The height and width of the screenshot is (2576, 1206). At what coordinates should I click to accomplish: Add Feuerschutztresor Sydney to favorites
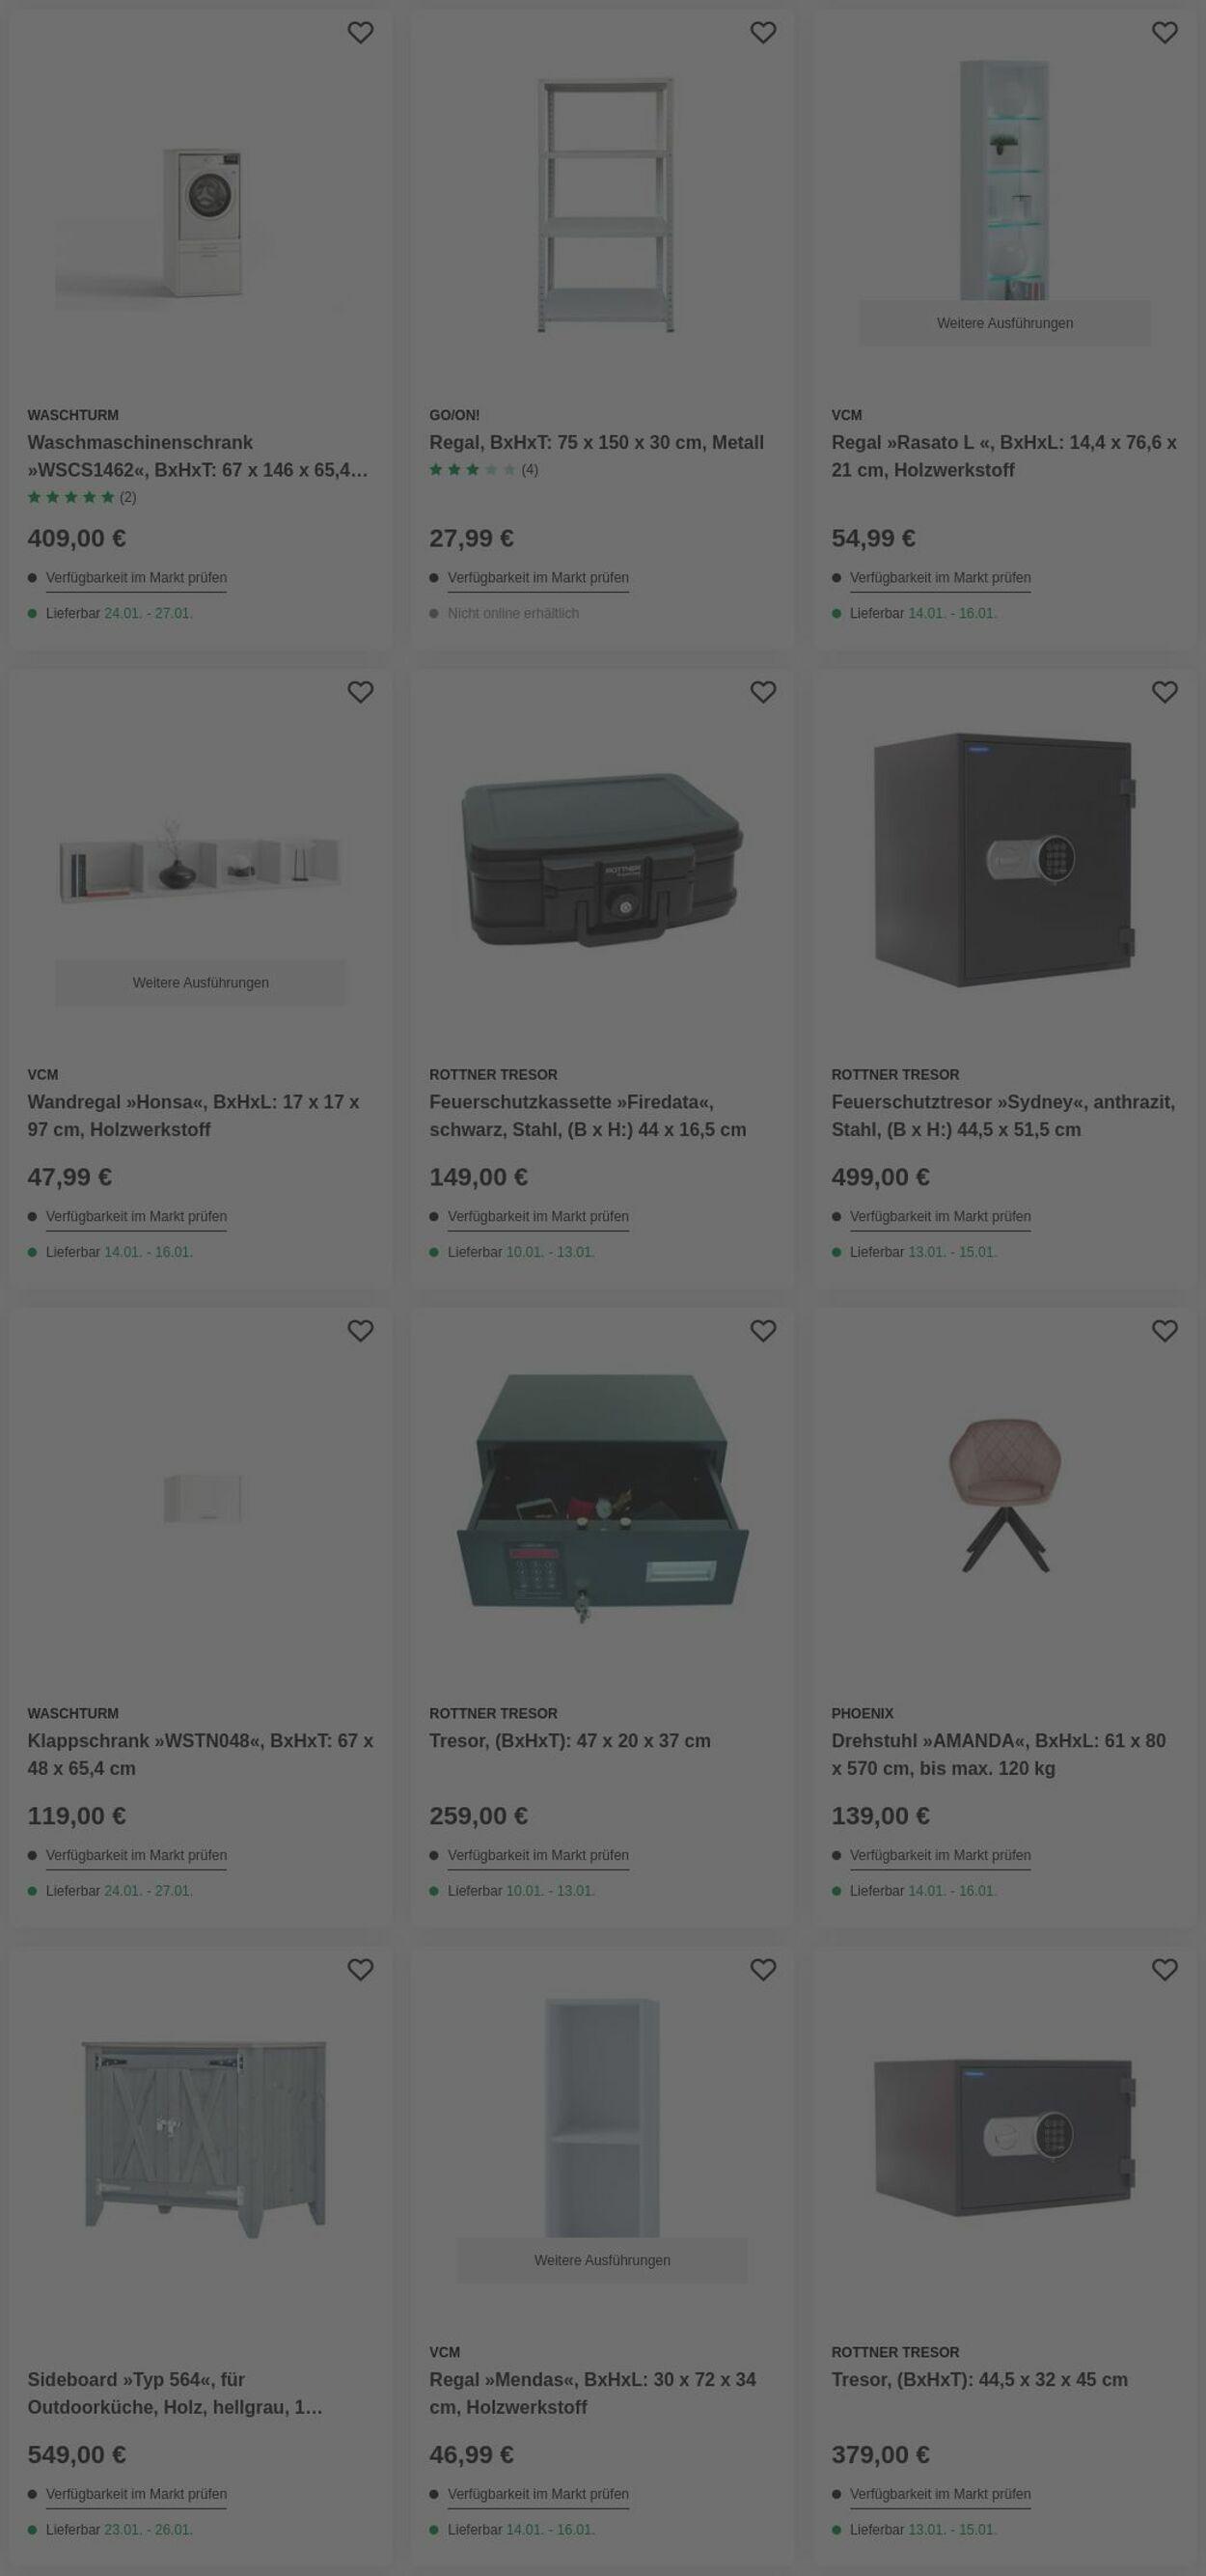pyautogui.click(x=1165, y=692)
